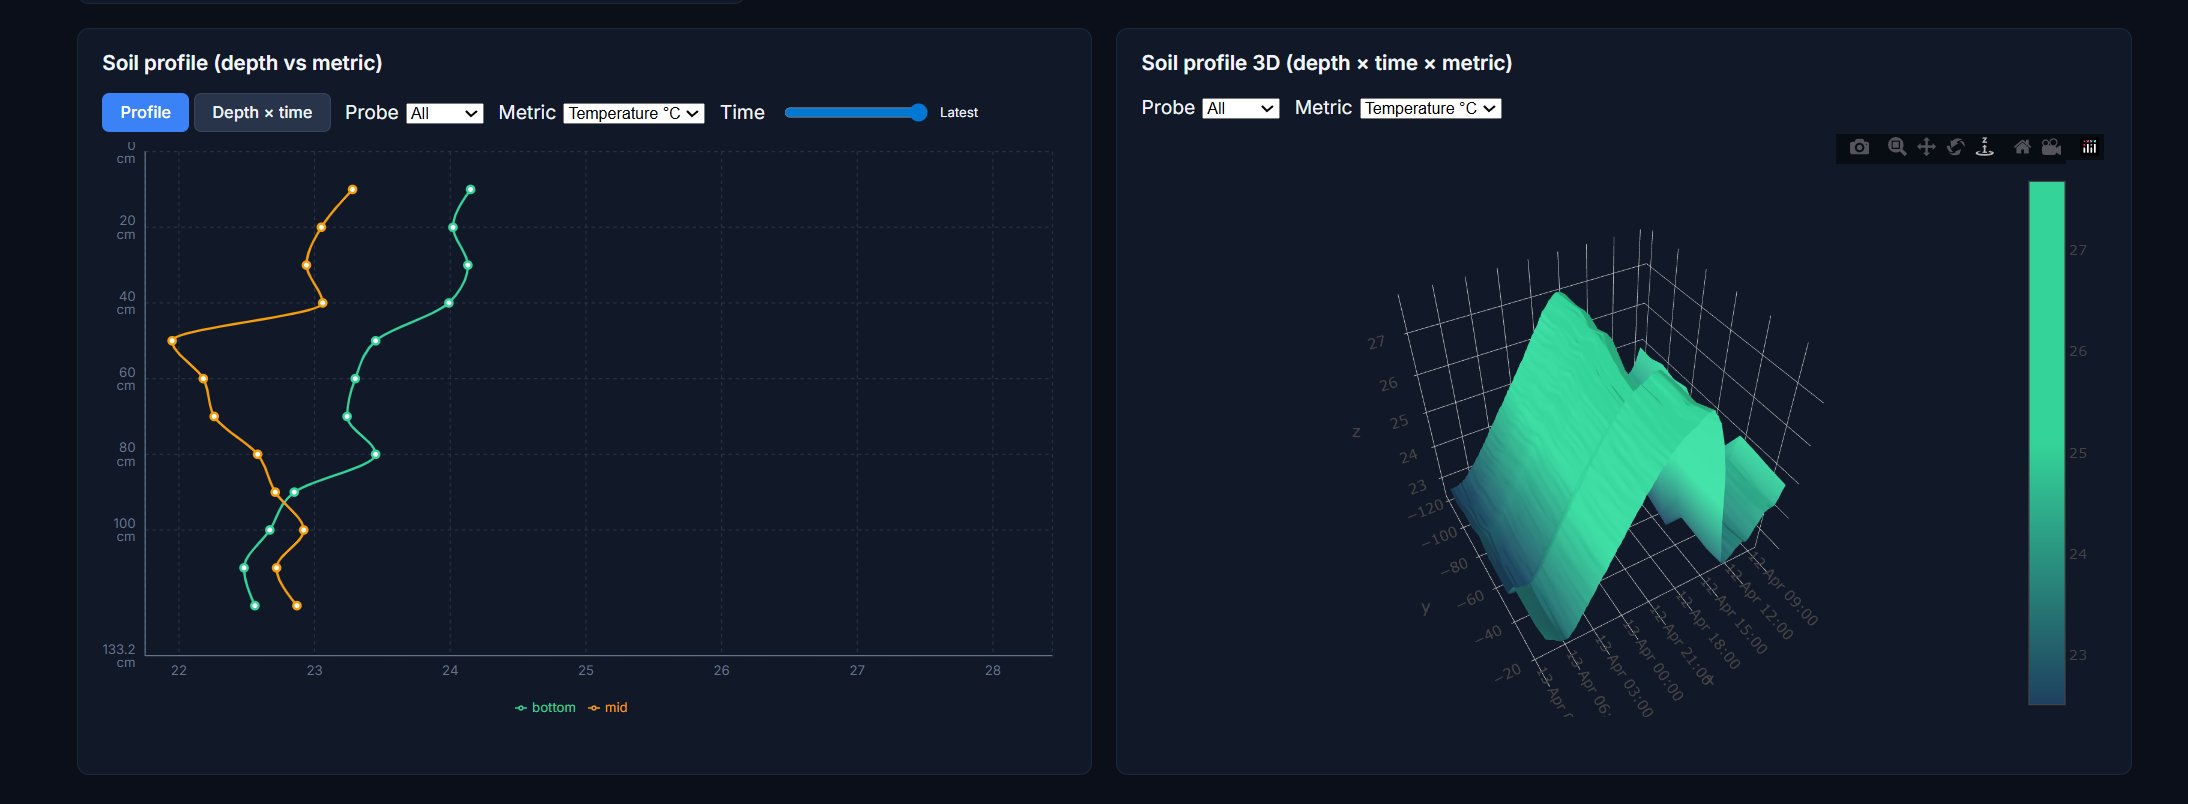Click the '25' tick on the profile chart x-axis
This screenshot has width=2188, height=804.
pos(586,670)
